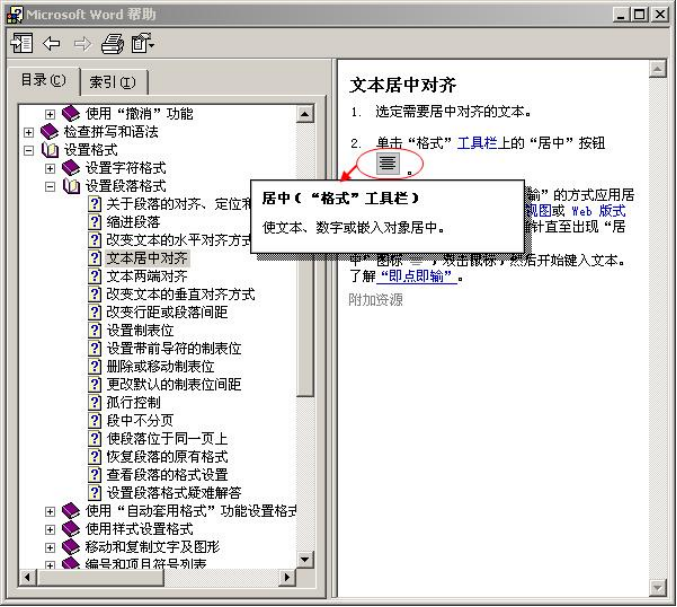
Task: Click the tree pane scroll up arrow
Action: (305, 114)
